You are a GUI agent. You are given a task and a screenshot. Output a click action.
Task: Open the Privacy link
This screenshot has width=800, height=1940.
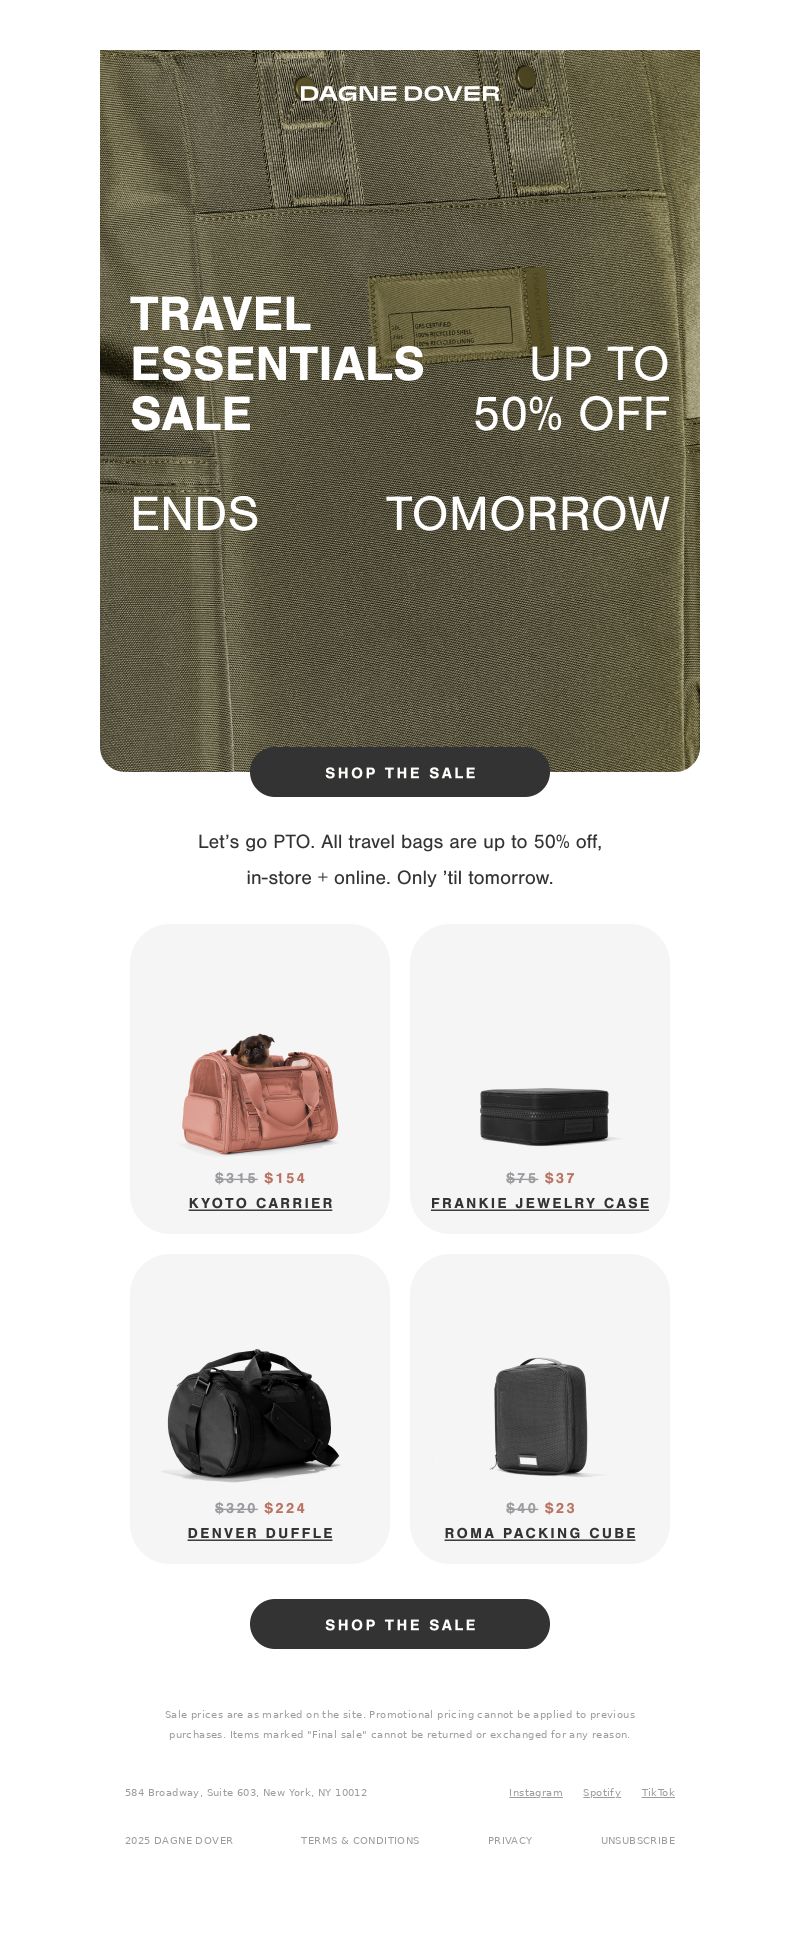click(510, 1840)
